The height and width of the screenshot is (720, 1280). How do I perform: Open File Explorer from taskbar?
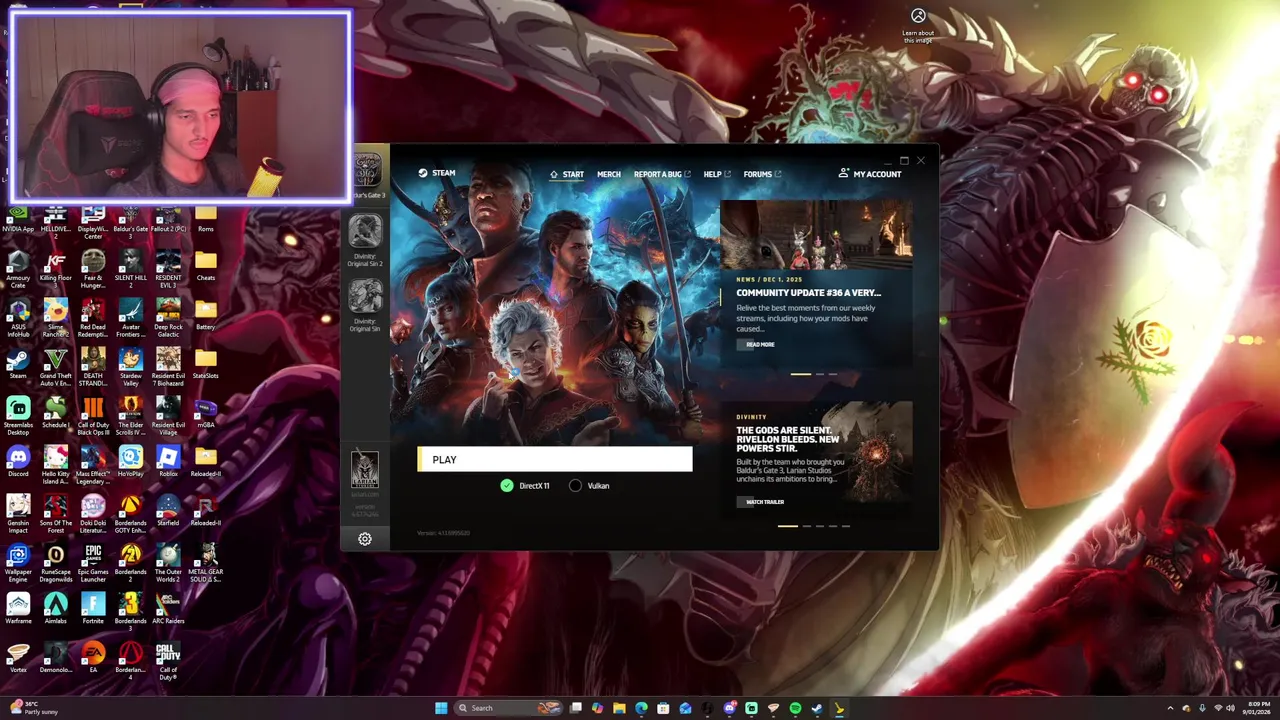pyautogui.click(x=619, y=708)
